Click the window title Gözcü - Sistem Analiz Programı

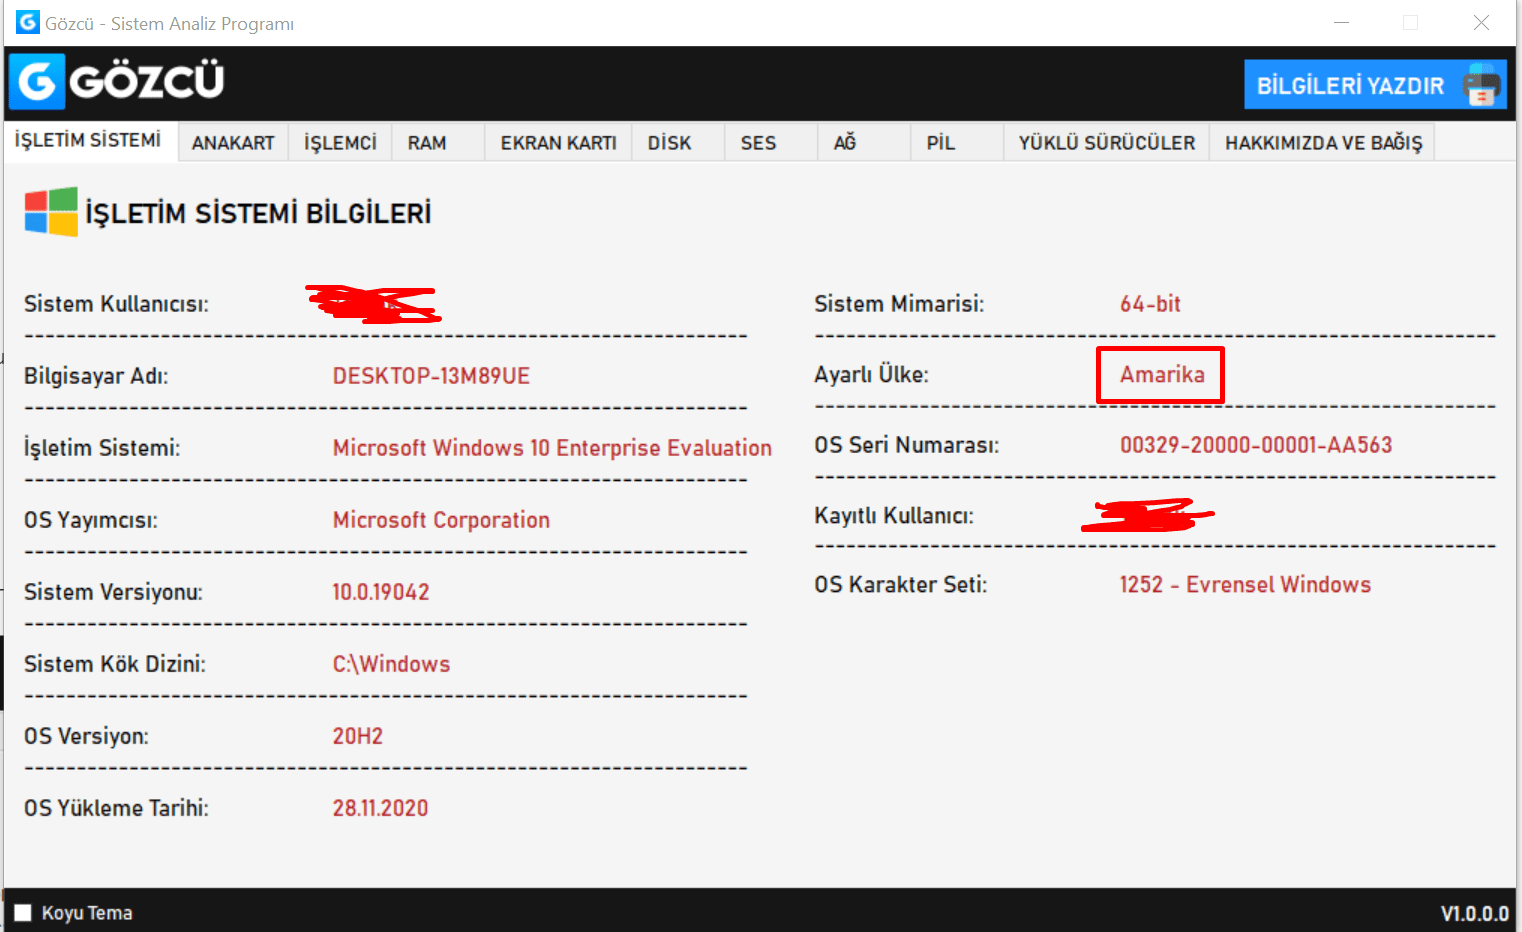169,23
